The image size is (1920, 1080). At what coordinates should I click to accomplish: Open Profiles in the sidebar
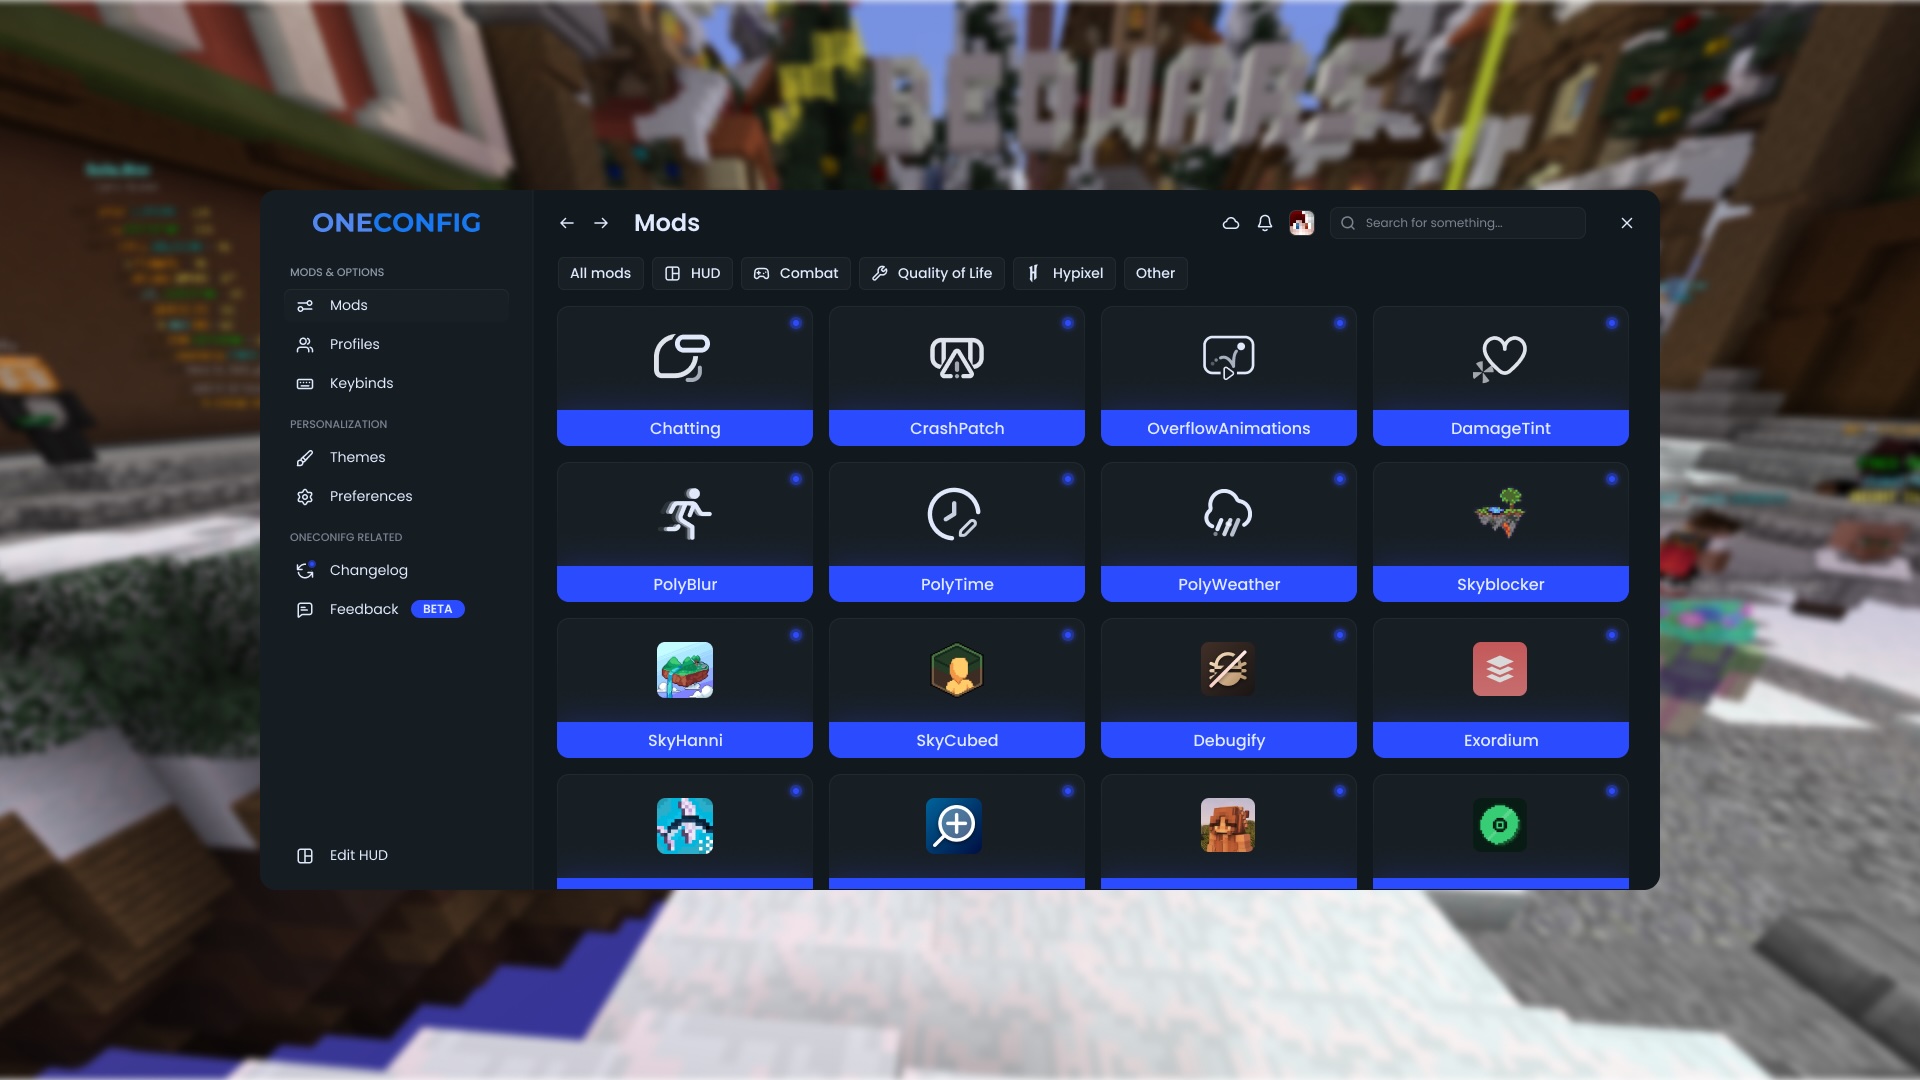coord(396,344)
